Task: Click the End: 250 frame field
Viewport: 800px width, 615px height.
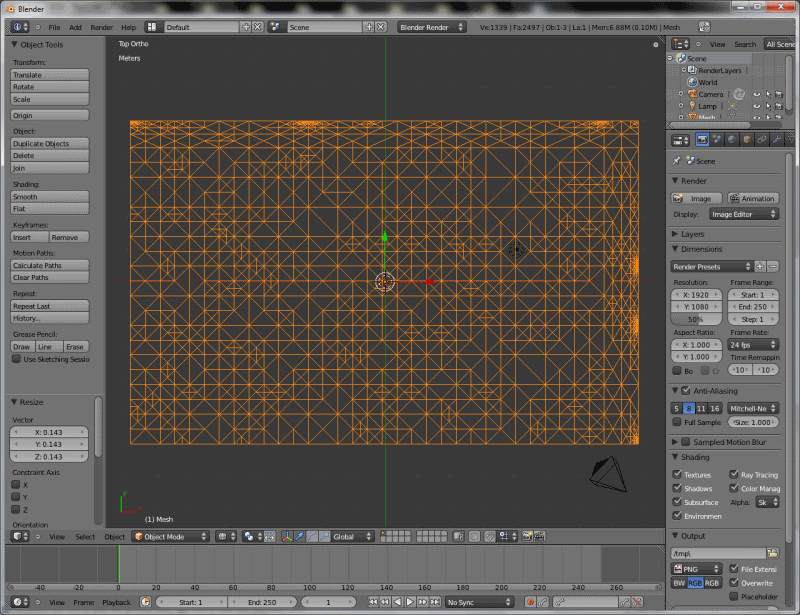Action: coord(753,306)
